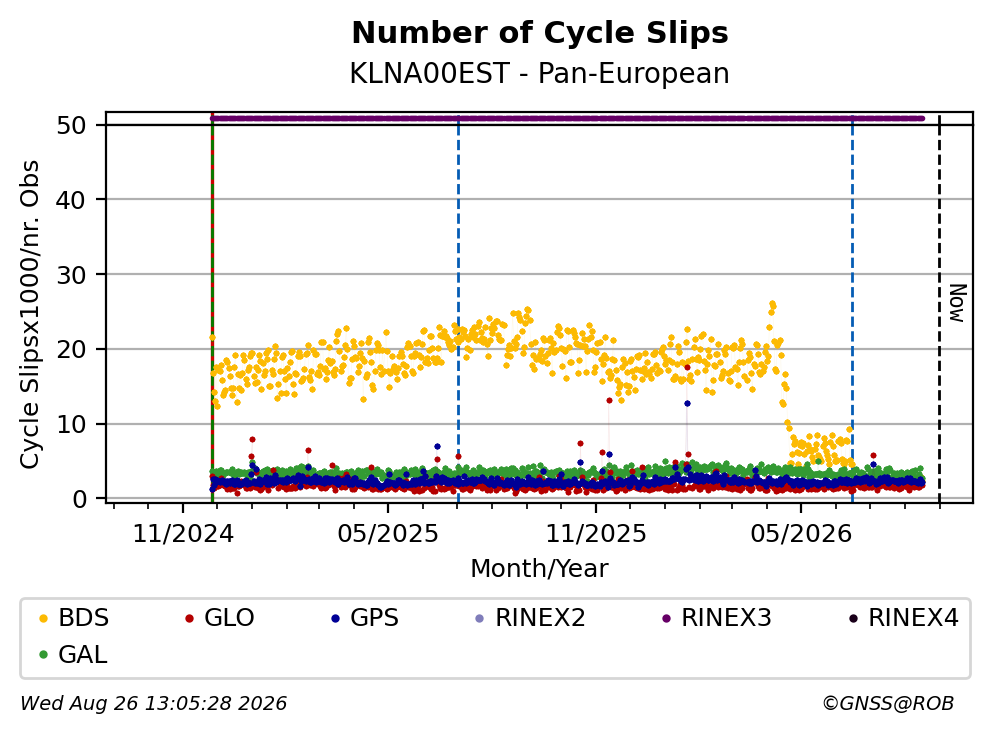Click the 05/2025 x-axis tick label
This screenshot has height=734, width=993.
pos(388,535)
